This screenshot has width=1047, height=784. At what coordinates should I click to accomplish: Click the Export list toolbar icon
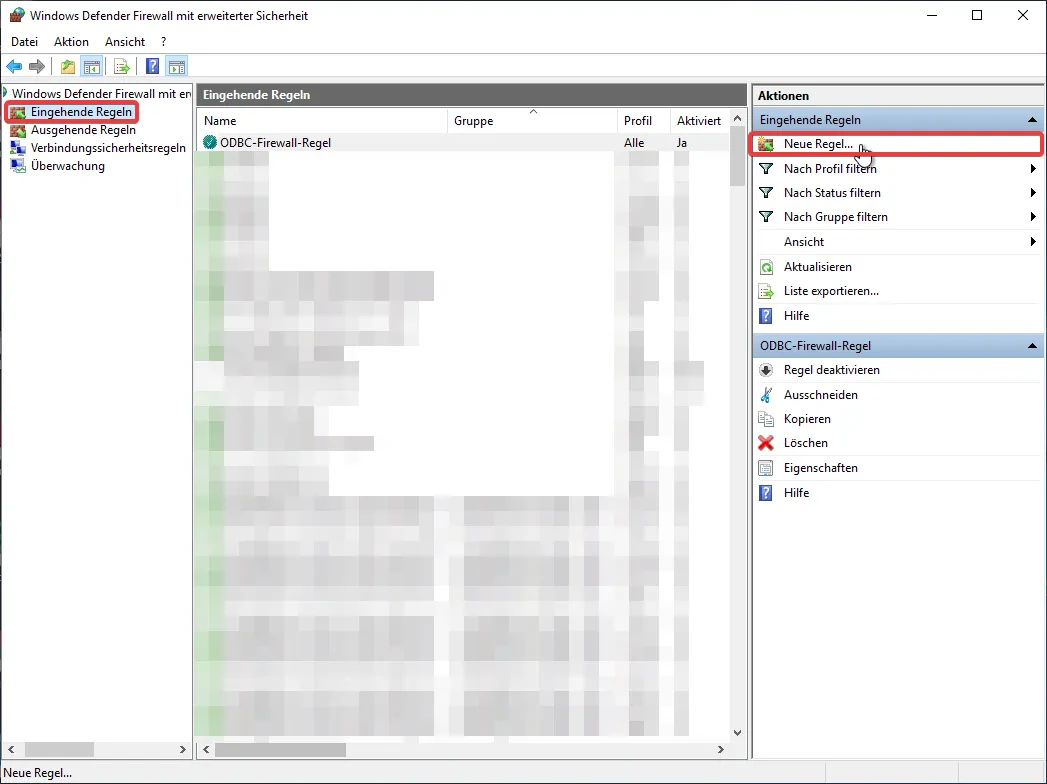(x=122, y=66)
